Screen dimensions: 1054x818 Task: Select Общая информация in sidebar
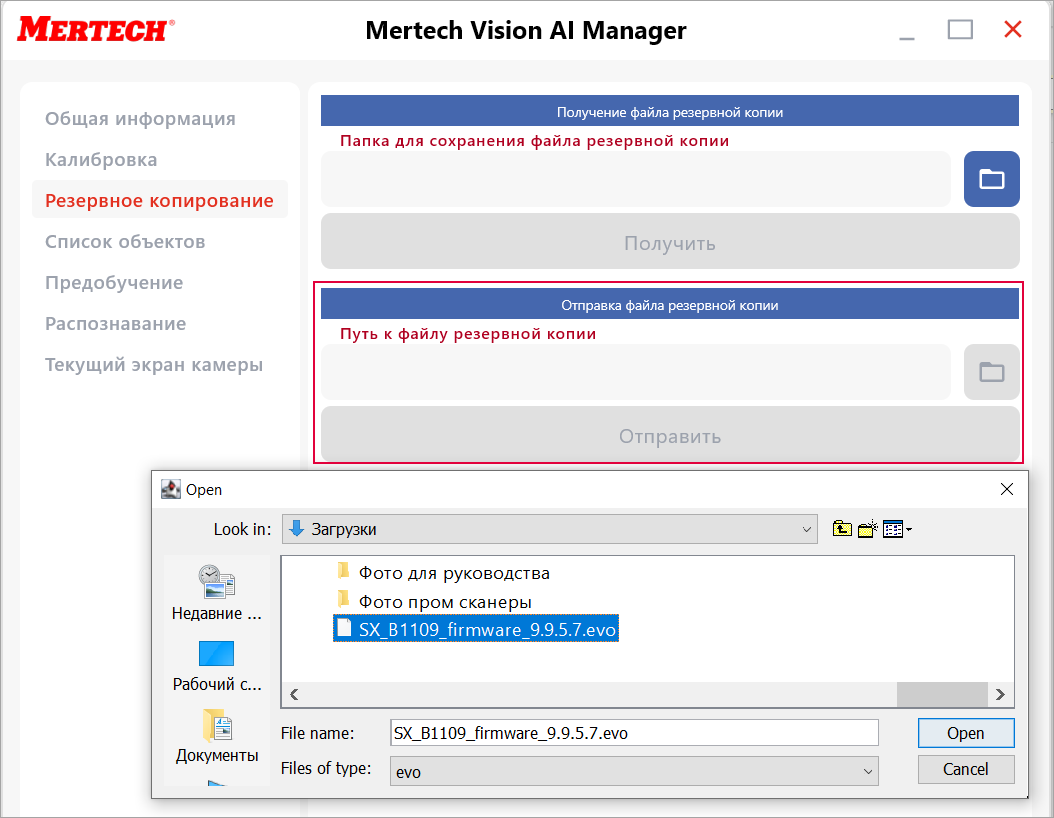tap(140, 119)
